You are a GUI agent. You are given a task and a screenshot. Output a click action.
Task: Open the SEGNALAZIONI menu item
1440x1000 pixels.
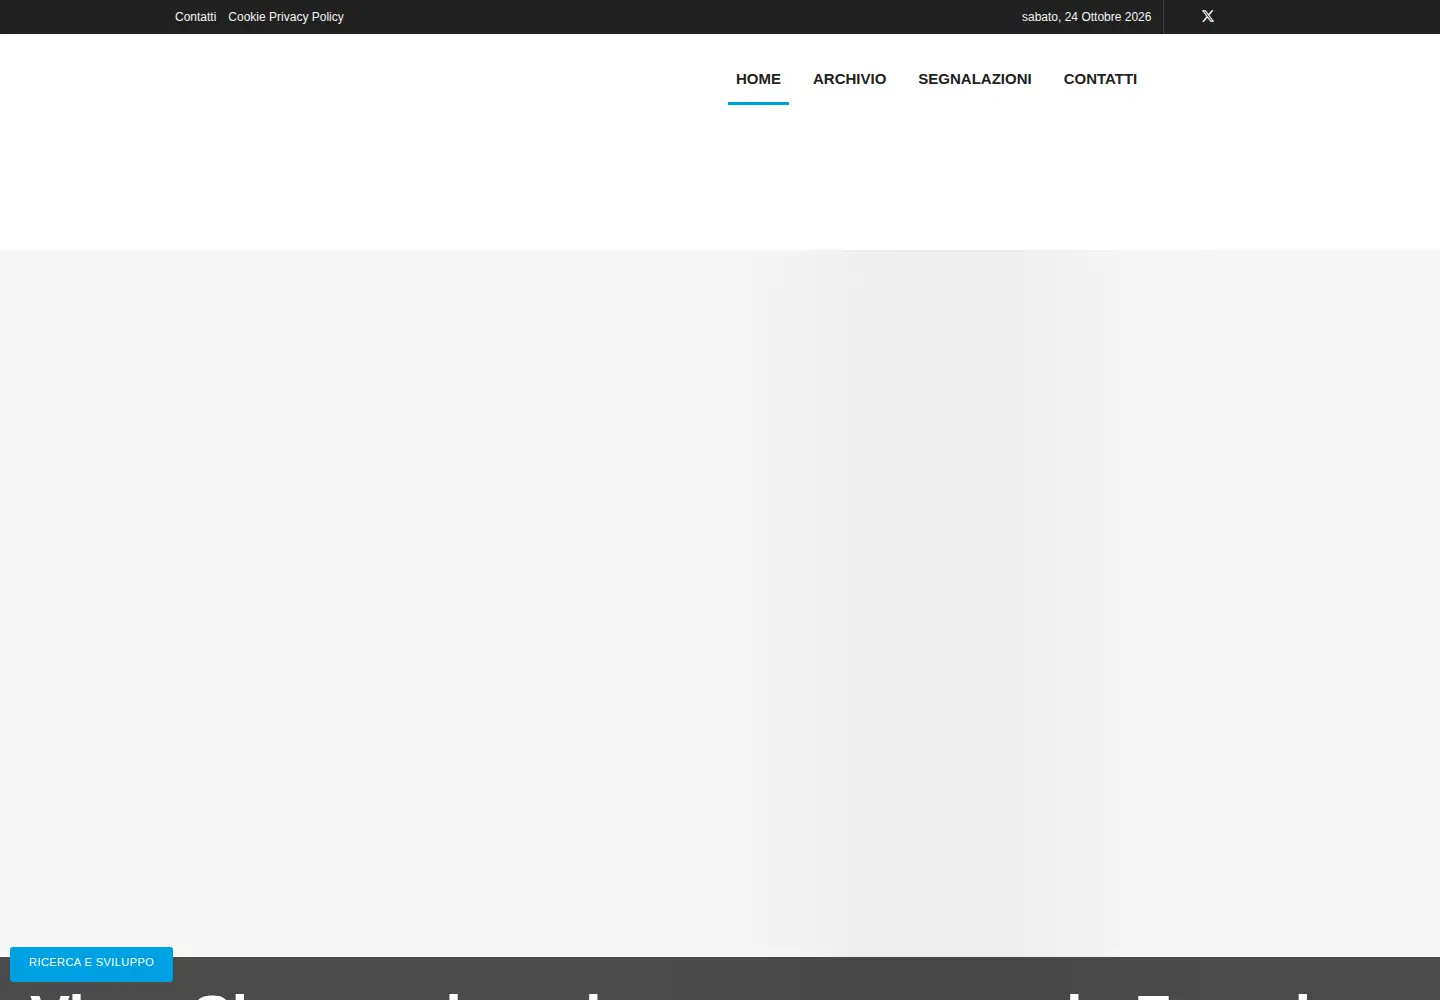click(x=974, y=79)
